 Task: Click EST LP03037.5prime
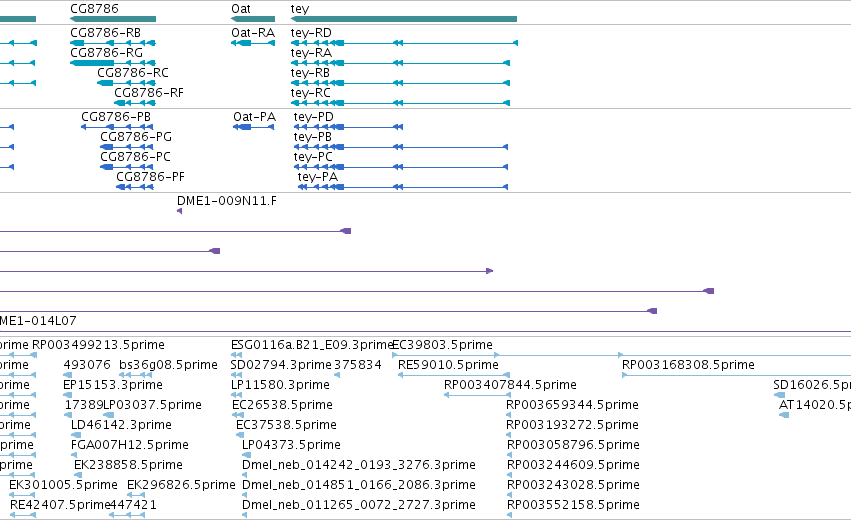[153, 405]
